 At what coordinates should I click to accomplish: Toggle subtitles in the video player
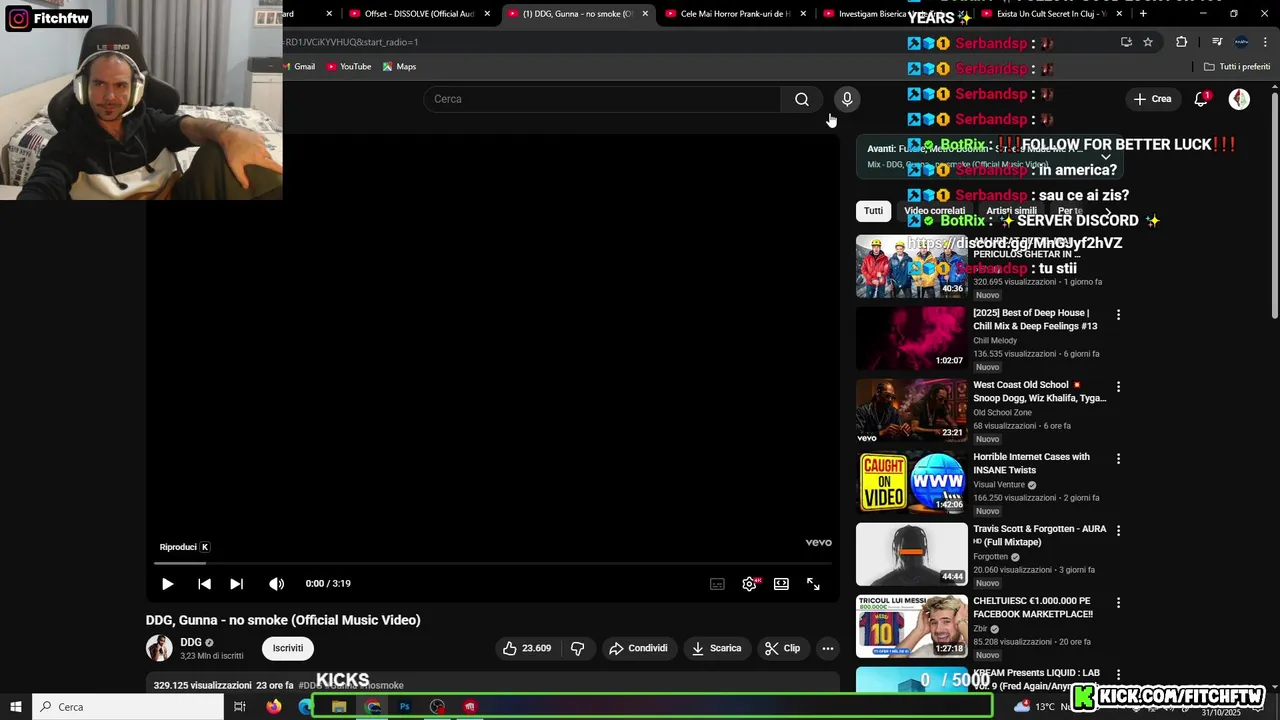pyautogui.click(x=717, y=584)
